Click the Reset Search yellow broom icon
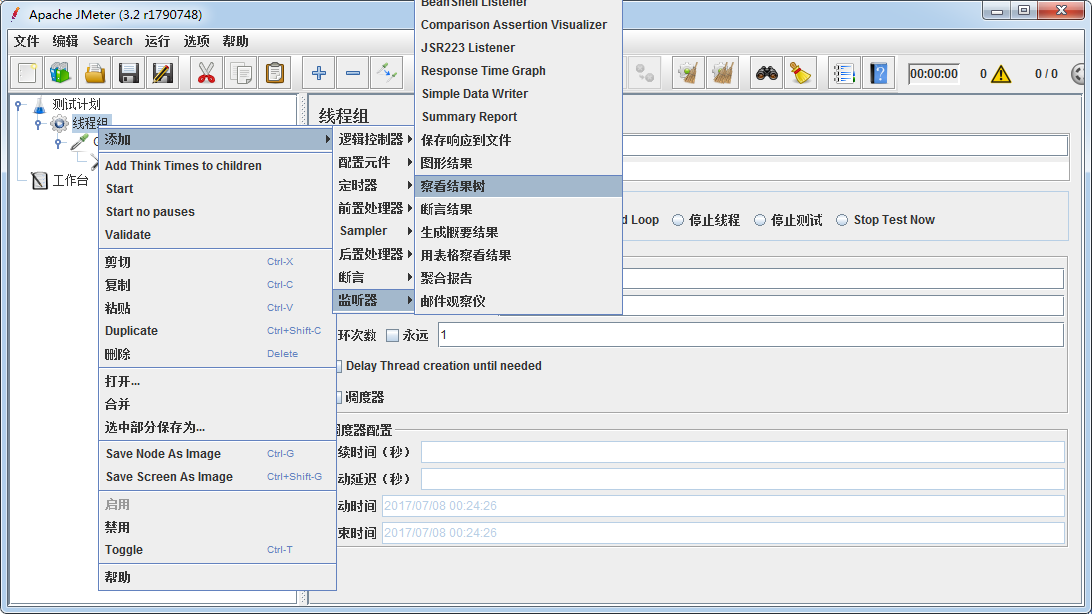 [x=800, y=73]
